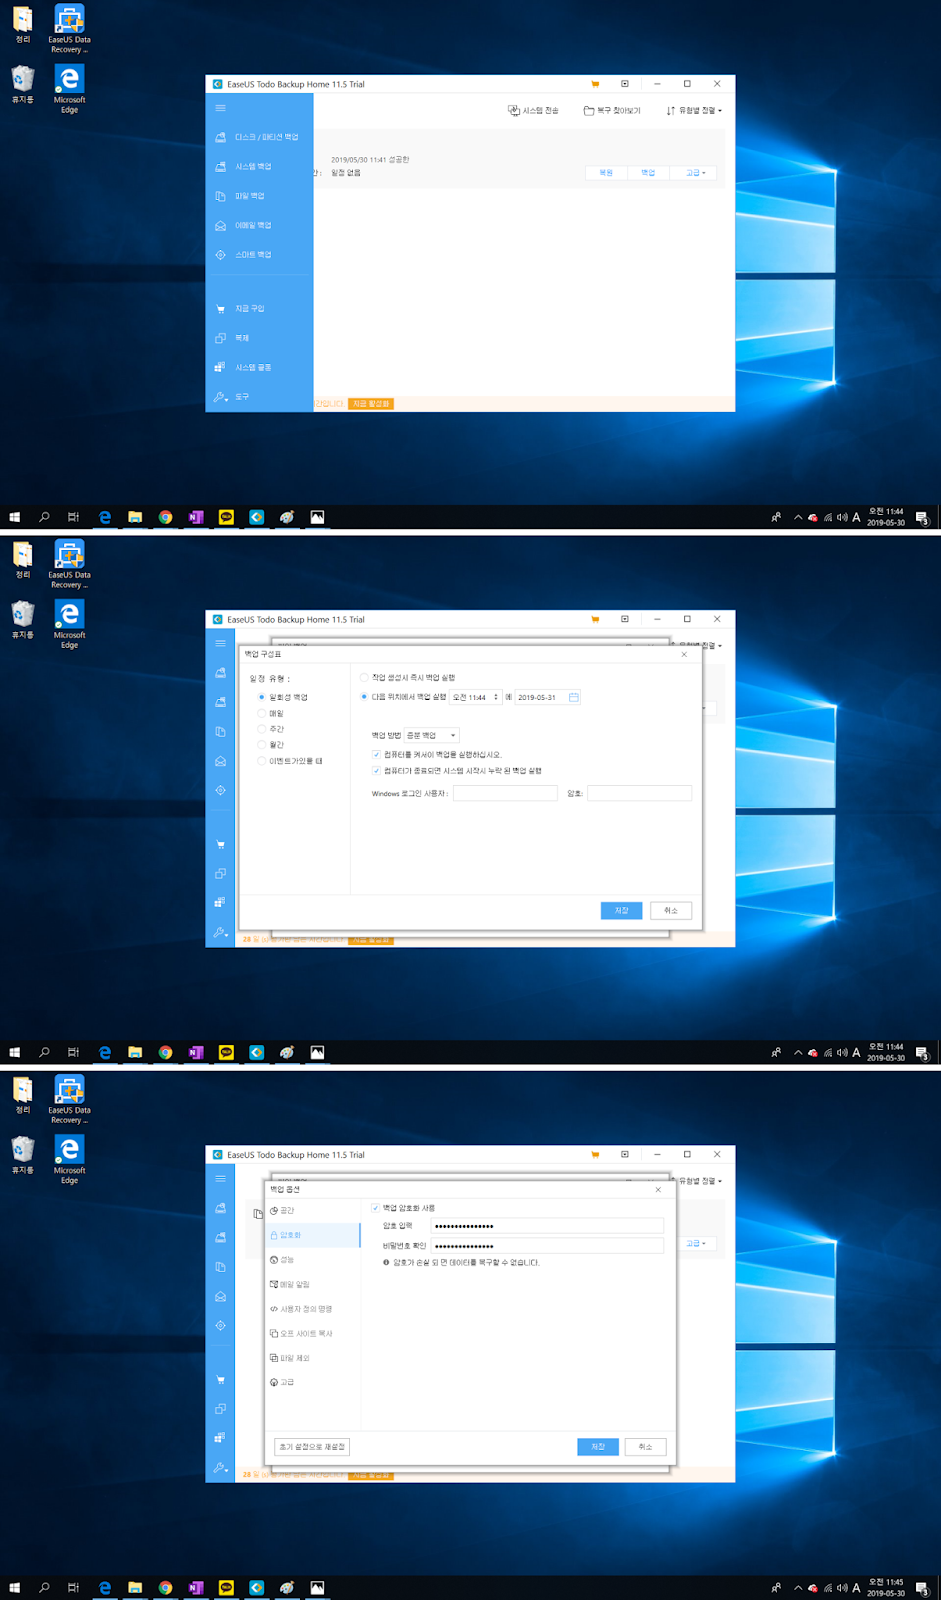Image resolution: width=941 pixels, height=1600 pixels.
Task: Open 성능 tab in 백업 옵션 dialog
Action: (x=312, y=1259)
